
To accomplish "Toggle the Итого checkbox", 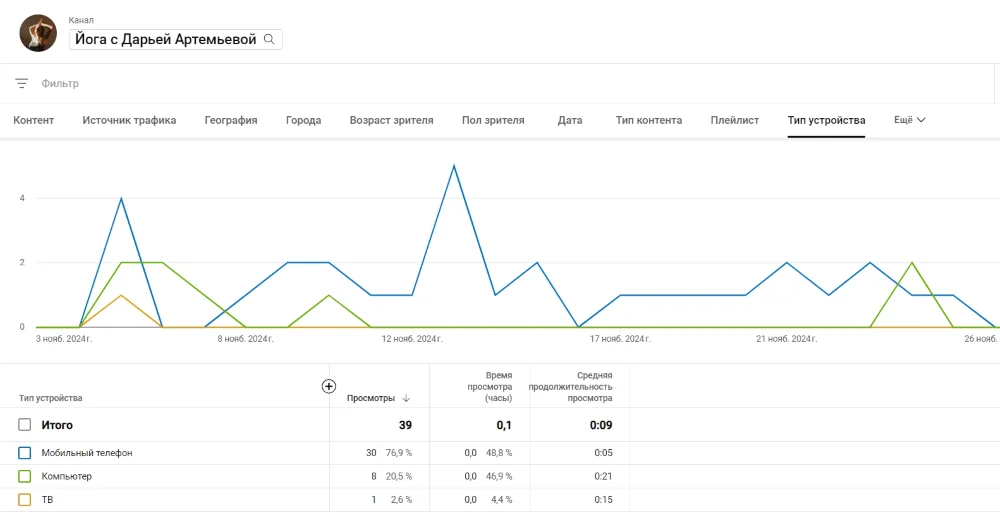I will pyautogui.click(x=25, y=425).
